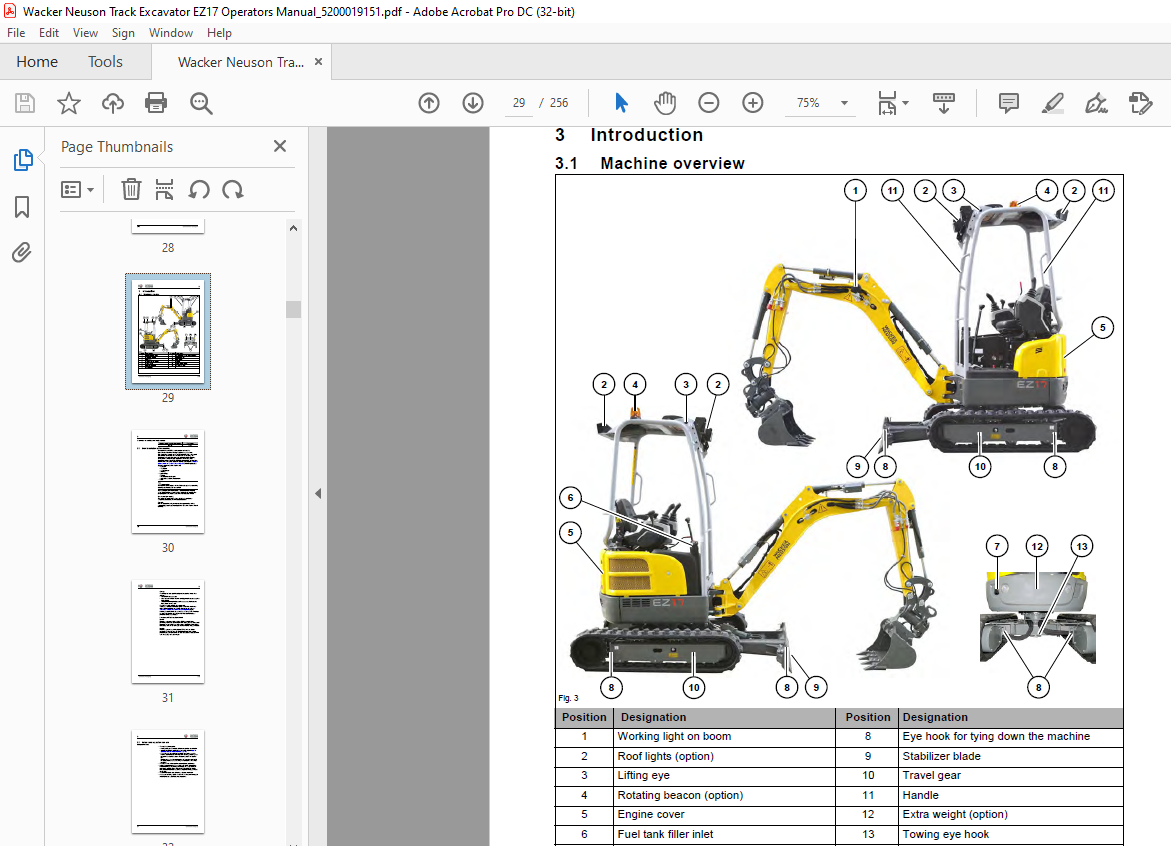Open the Find text search tool
The height and width of the screenshot is (846, 1171).
[x=201, y=103]
